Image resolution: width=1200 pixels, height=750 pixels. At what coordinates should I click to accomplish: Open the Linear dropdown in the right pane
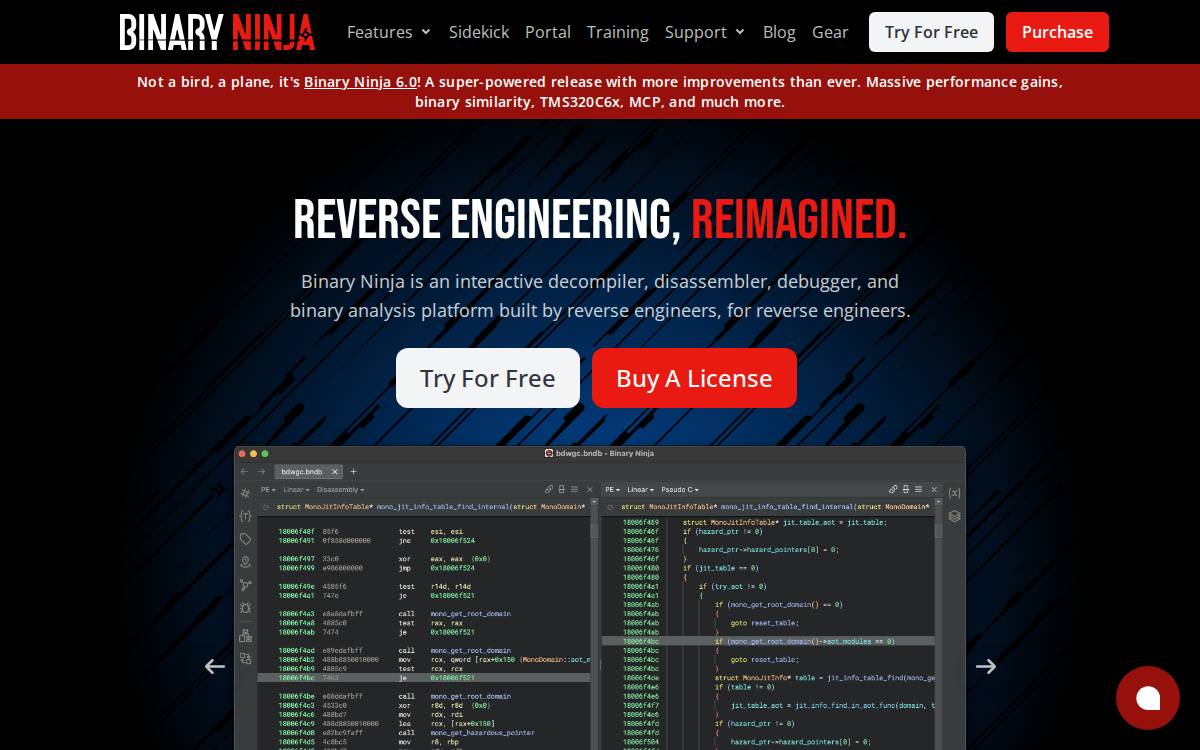click(640, 490)
